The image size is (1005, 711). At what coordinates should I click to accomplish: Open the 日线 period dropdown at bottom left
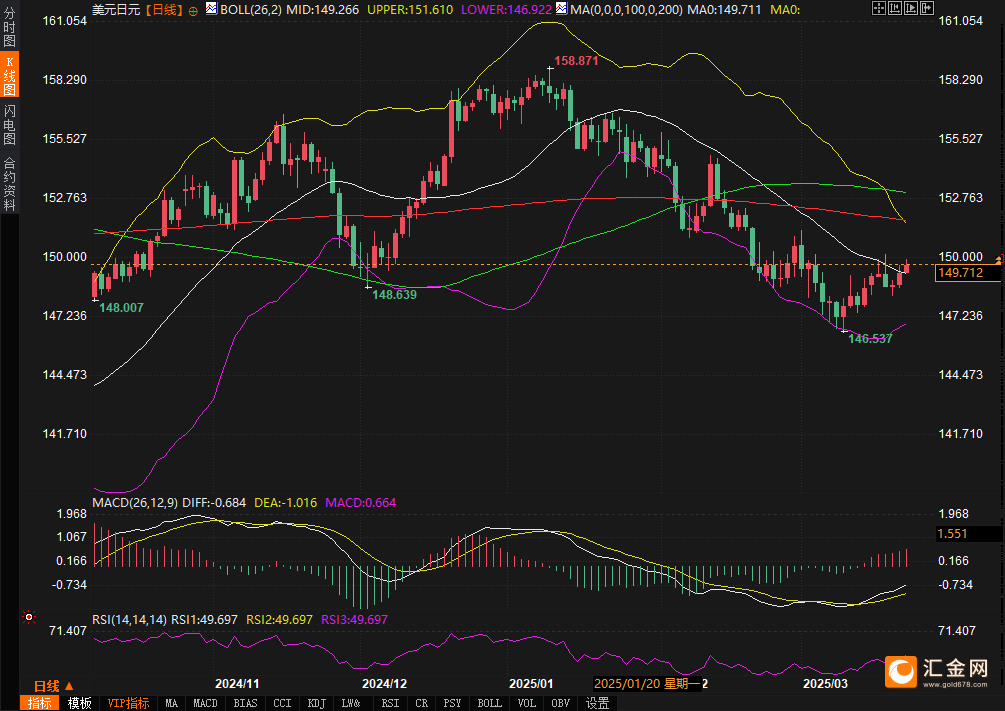(x=54, y=686)
